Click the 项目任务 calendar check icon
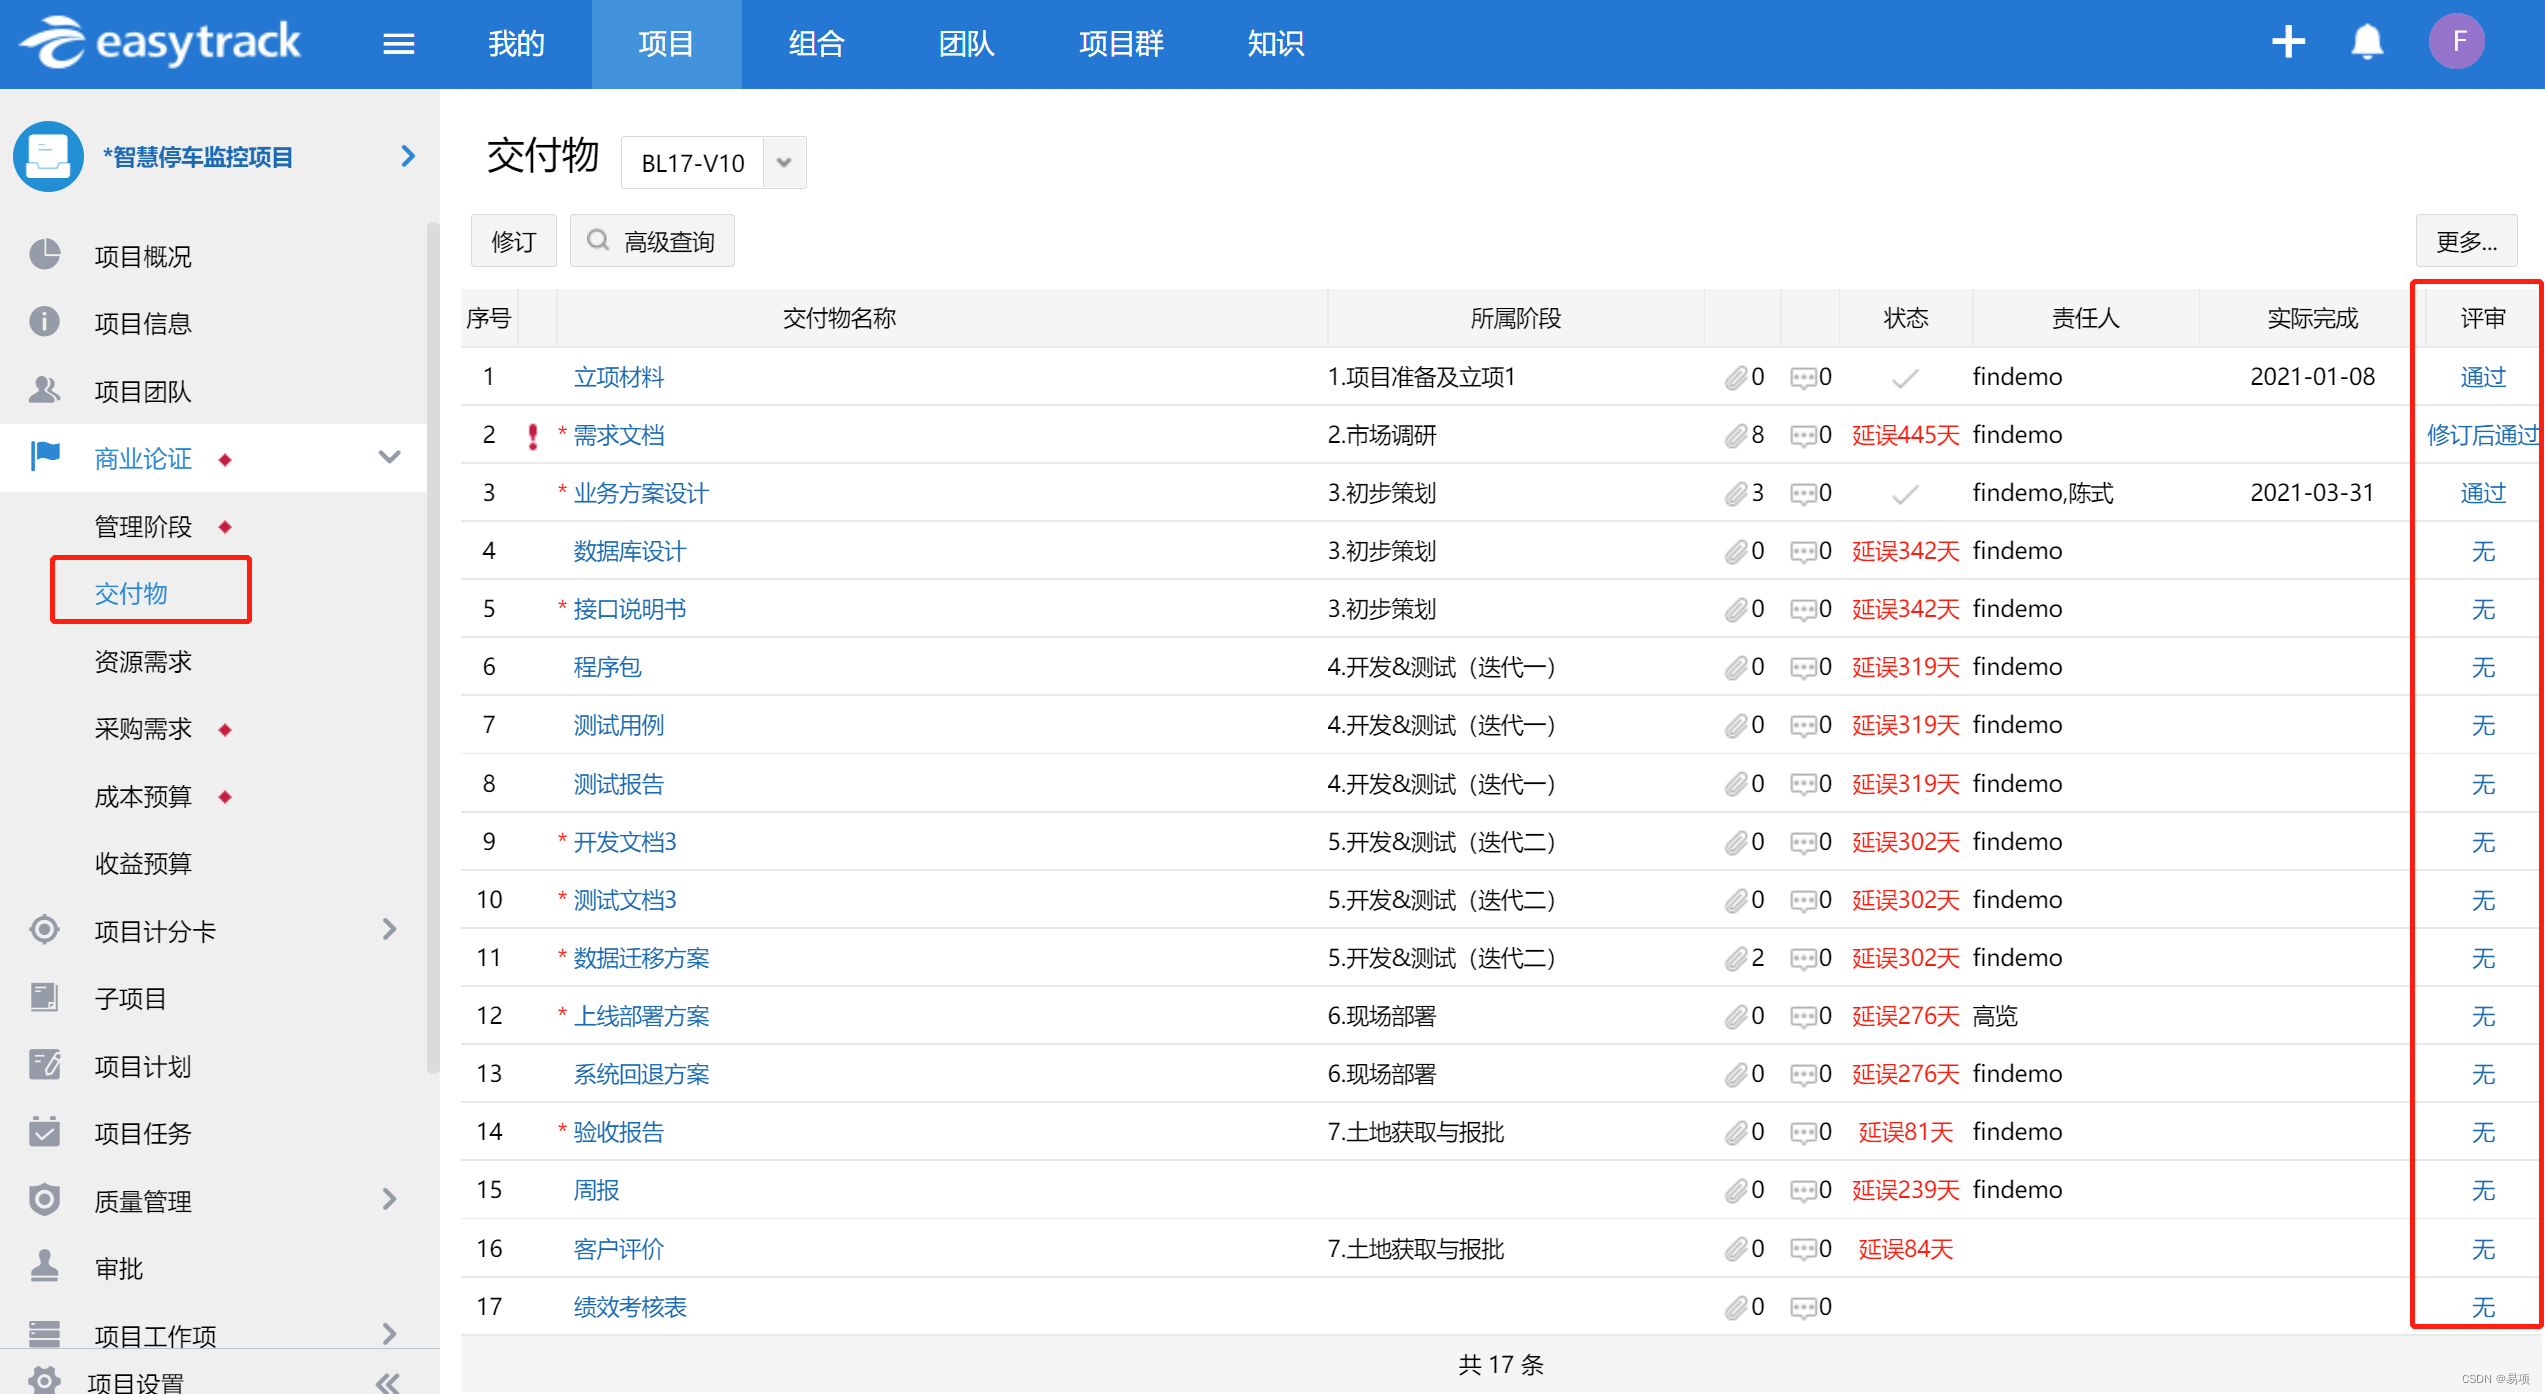 coord(45,1132)
